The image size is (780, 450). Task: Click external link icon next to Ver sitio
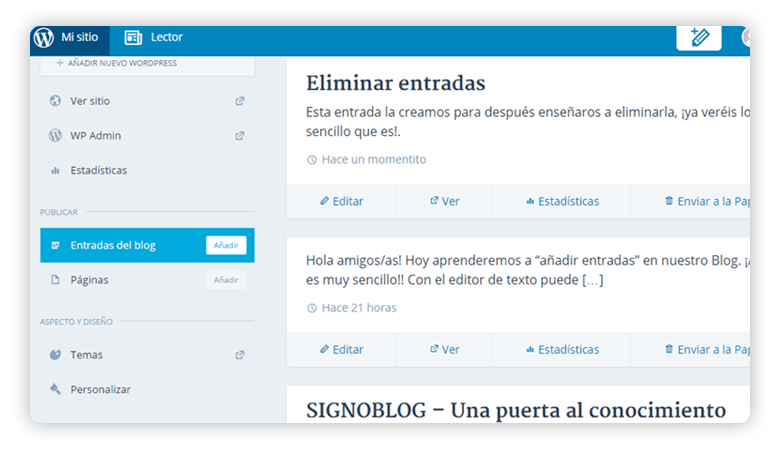pyautogui.click(x=240, y=101)
